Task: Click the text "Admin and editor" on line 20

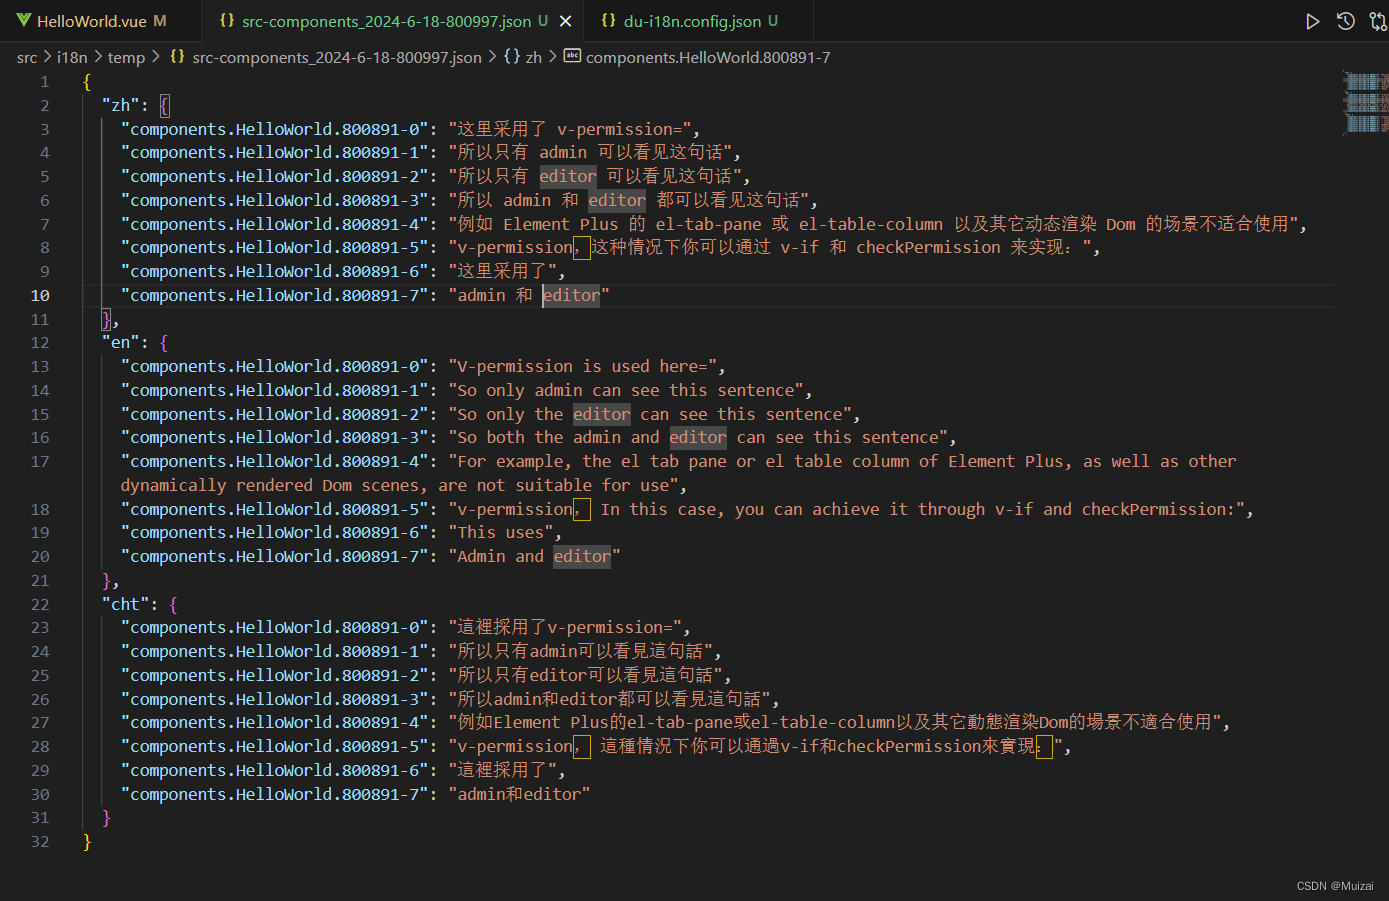Action: (x=534, y=556)
